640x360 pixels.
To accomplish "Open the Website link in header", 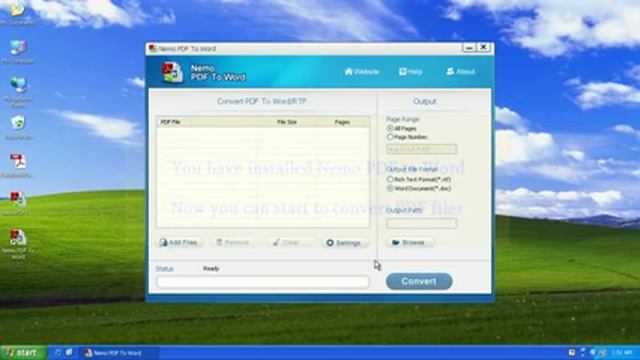I will [x=362, y=72].
